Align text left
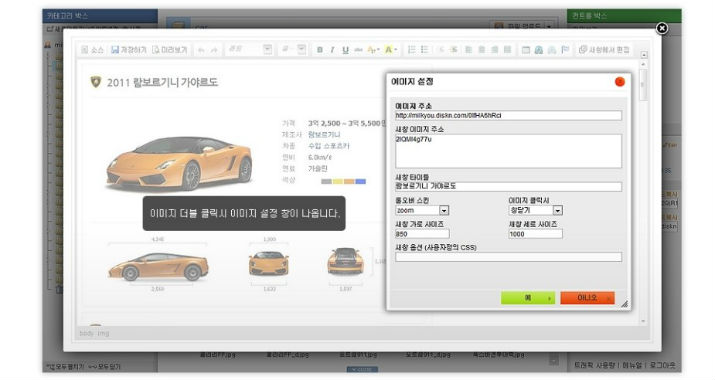 point(468,50)
